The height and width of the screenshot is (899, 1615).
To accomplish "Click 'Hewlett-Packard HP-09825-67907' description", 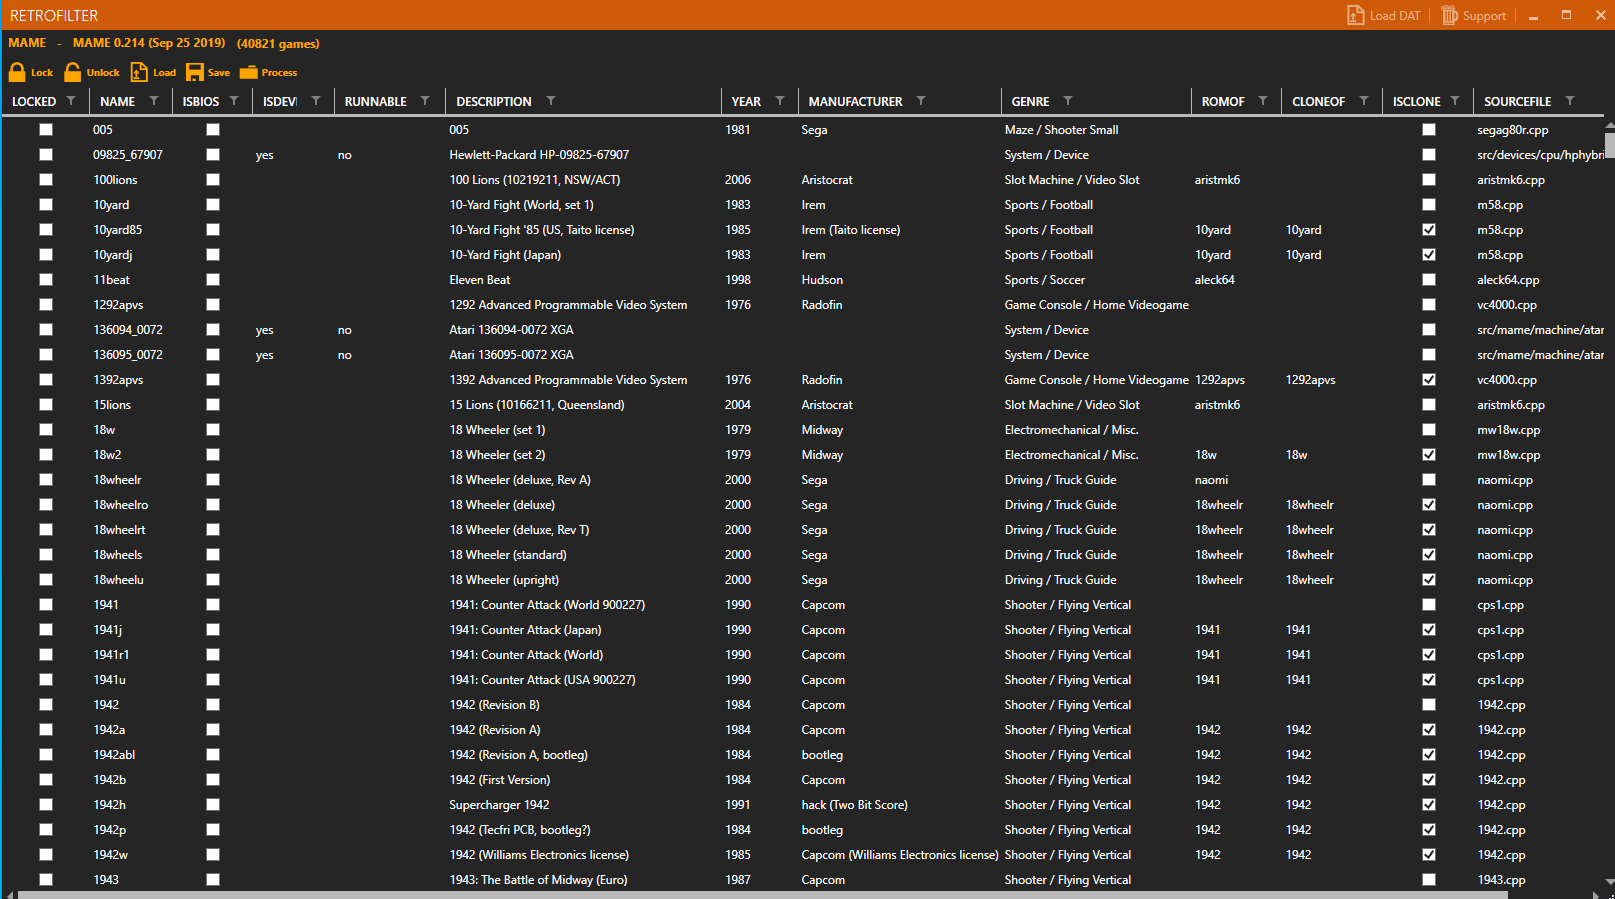I will point(539,155).
